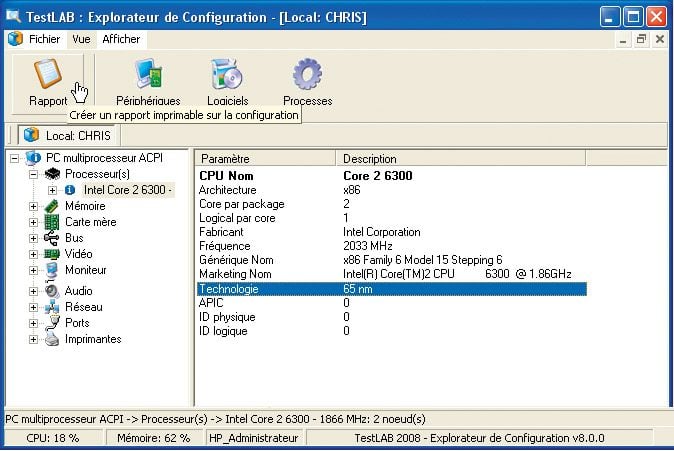Select the Carte mère tree label
This screenshot has height=451, width=674.
[91, 222]
